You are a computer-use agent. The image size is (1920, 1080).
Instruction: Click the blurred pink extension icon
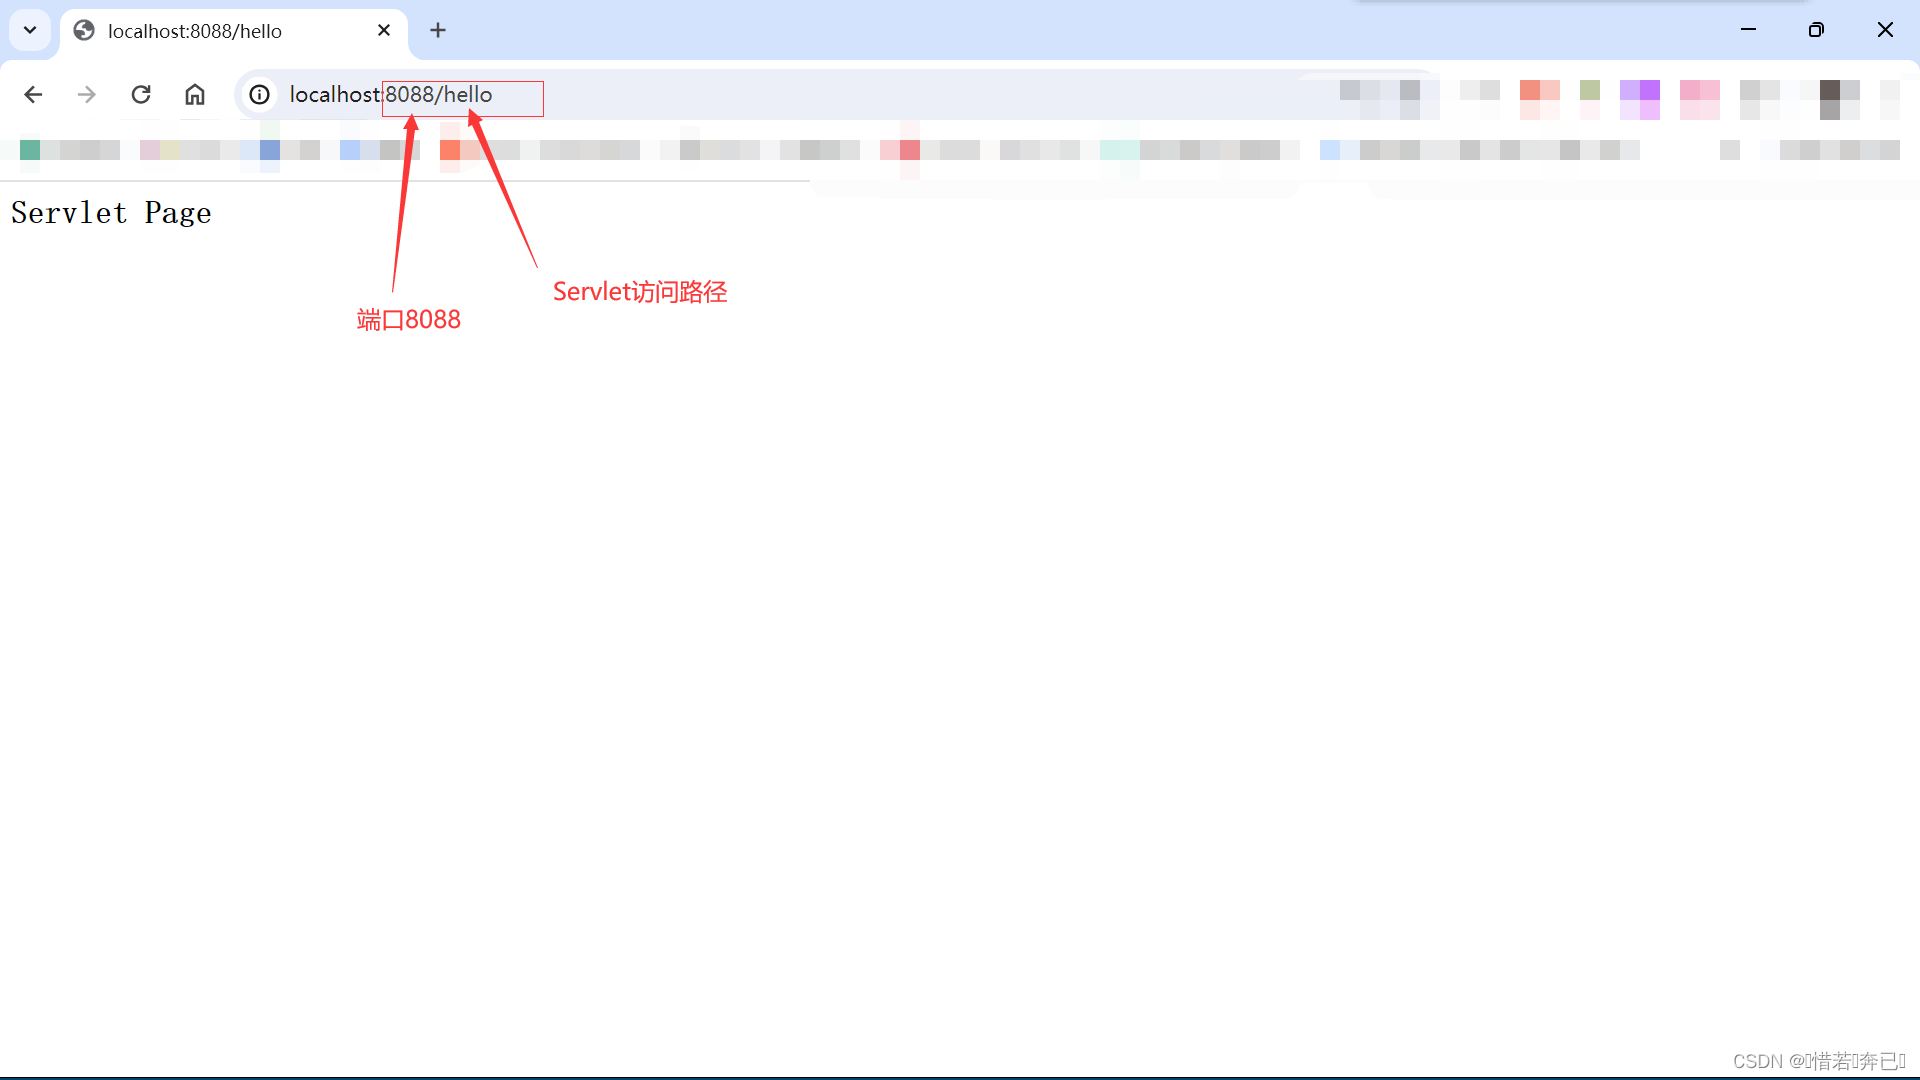click(1699, 97)
